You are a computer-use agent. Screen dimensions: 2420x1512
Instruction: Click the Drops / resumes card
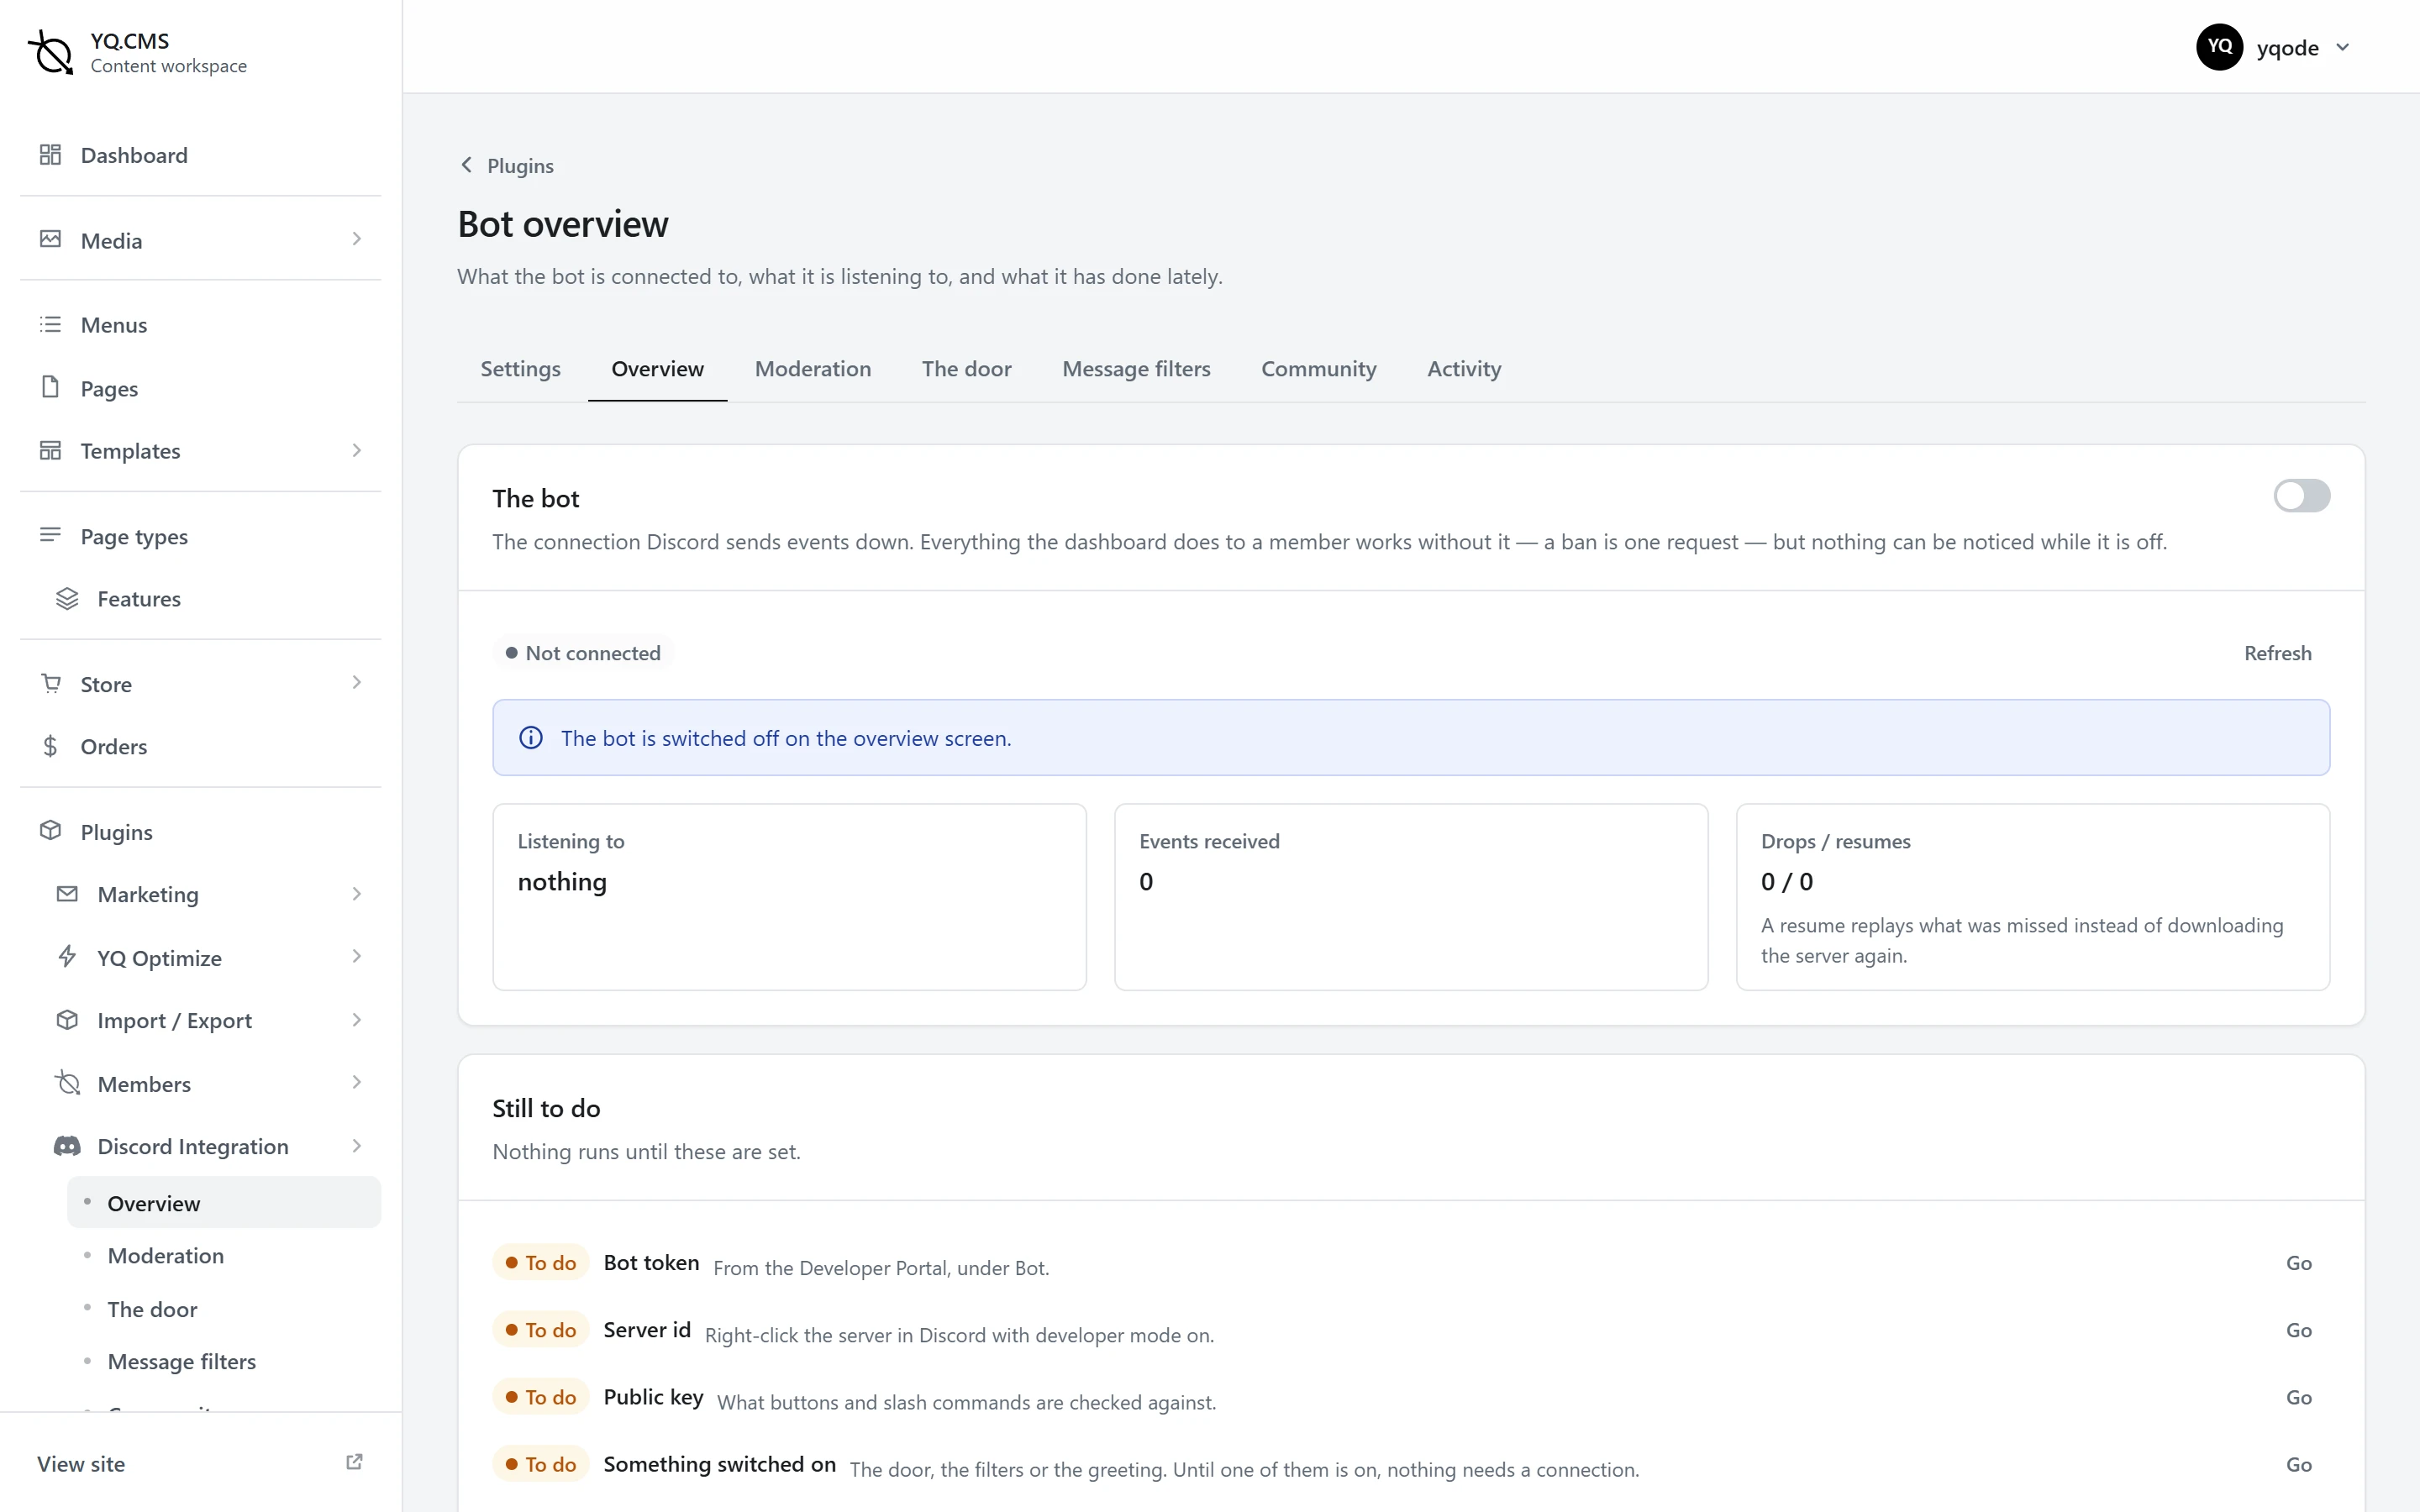point(2033,897)
